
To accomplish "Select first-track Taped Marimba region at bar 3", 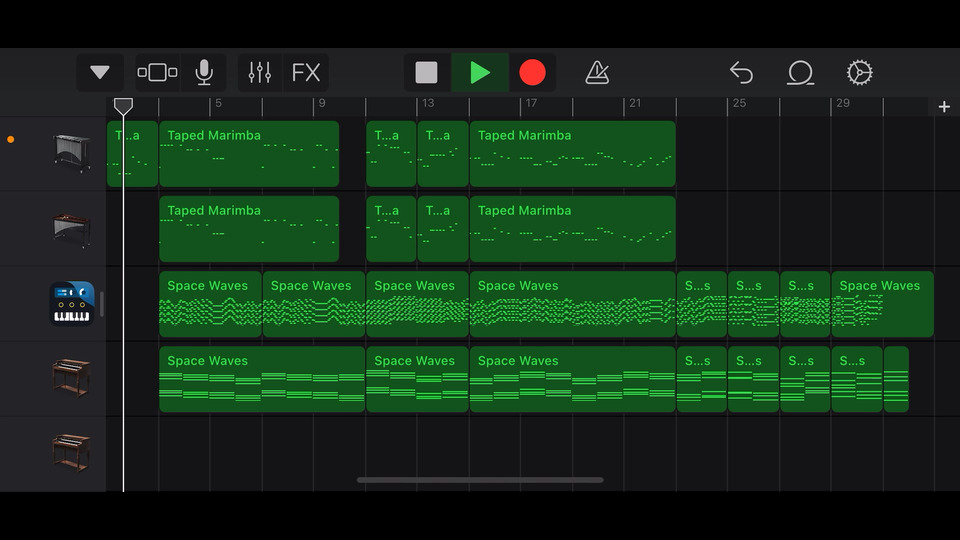I will (249, 154).
